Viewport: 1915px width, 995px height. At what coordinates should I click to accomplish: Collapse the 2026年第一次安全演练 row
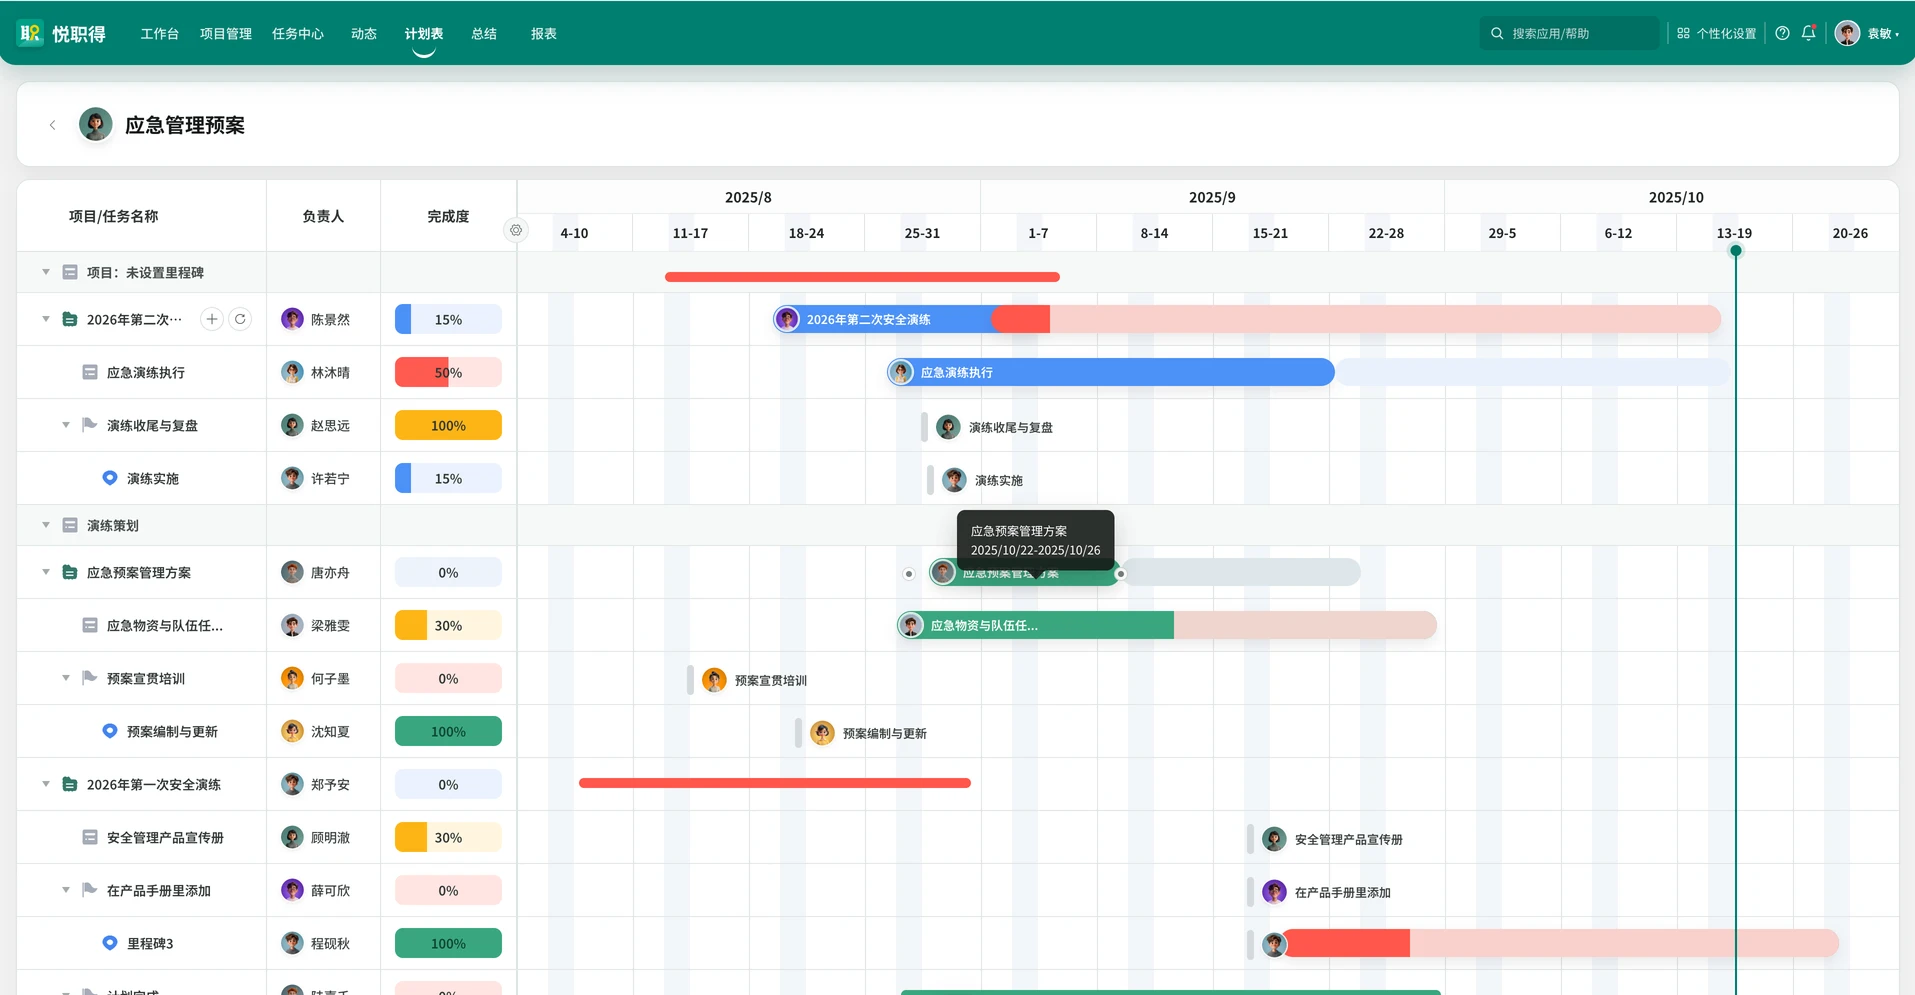pyautogui.click(x=45, y=784)
